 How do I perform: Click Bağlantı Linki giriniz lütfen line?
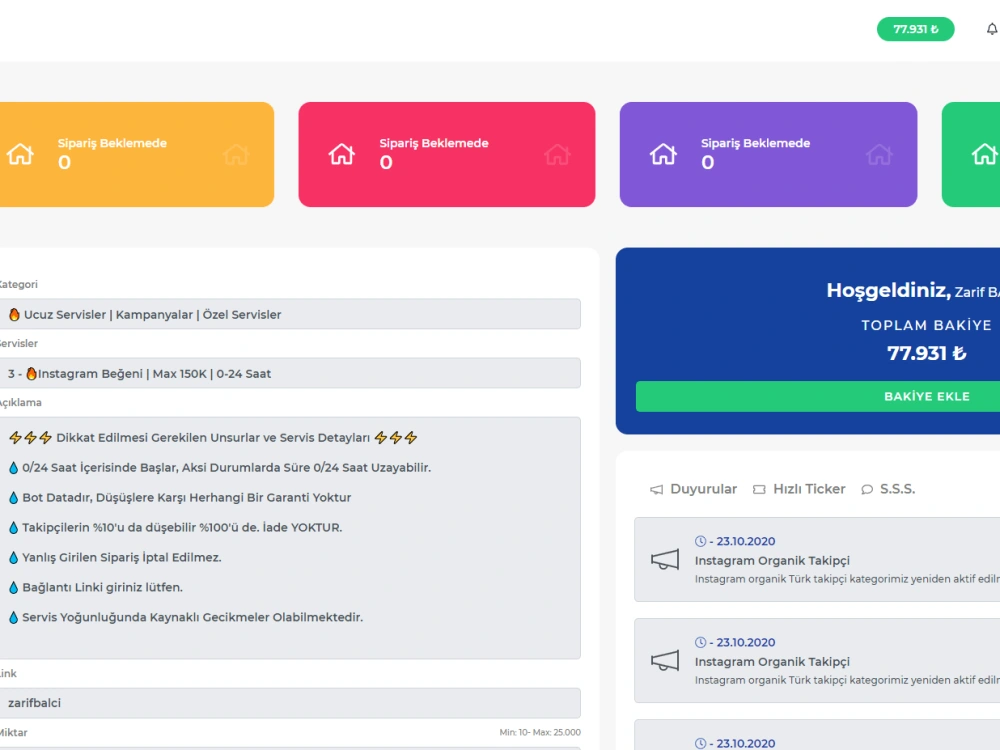pyautogui.click(x=96, y=587)
